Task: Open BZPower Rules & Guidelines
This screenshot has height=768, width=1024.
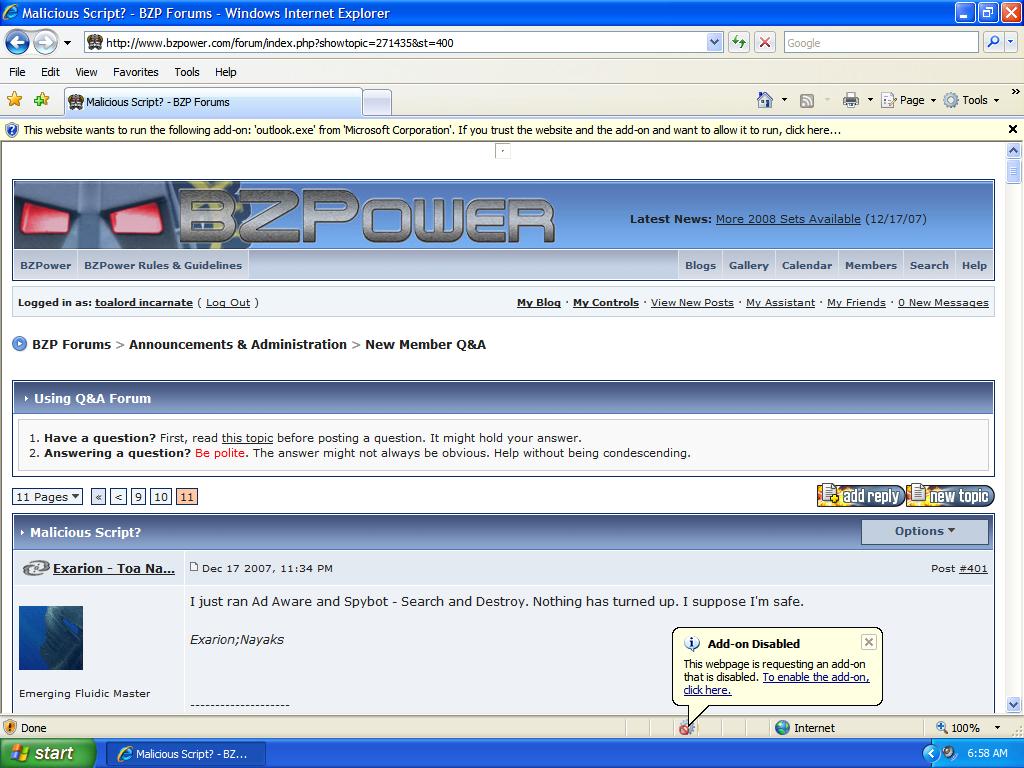Action: (163, 265)
